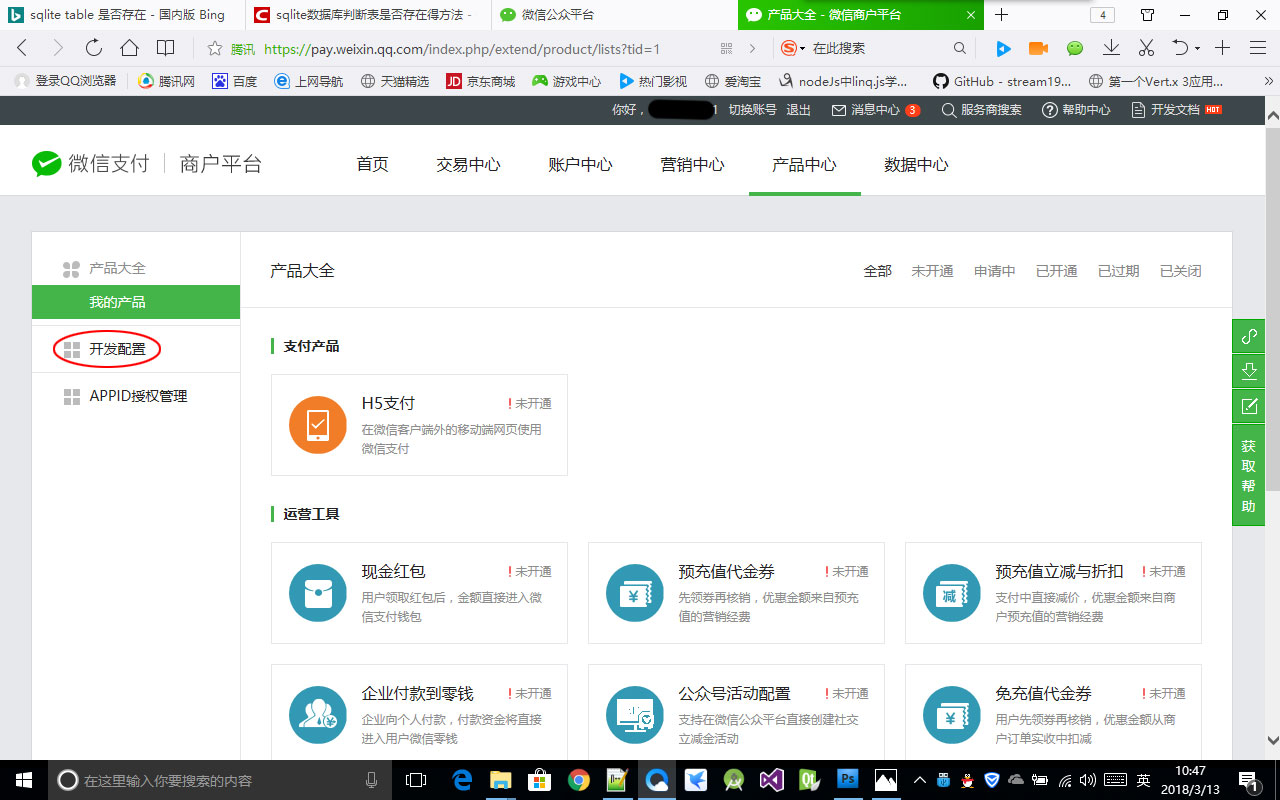Open 服务商搜索 in the top bar

[x=981, y=110]
